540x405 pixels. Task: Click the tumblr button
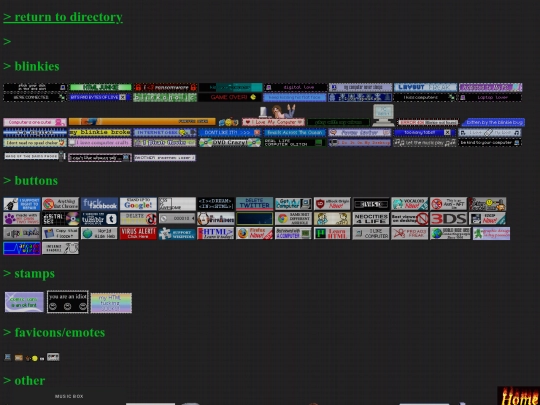click(99, 219)
